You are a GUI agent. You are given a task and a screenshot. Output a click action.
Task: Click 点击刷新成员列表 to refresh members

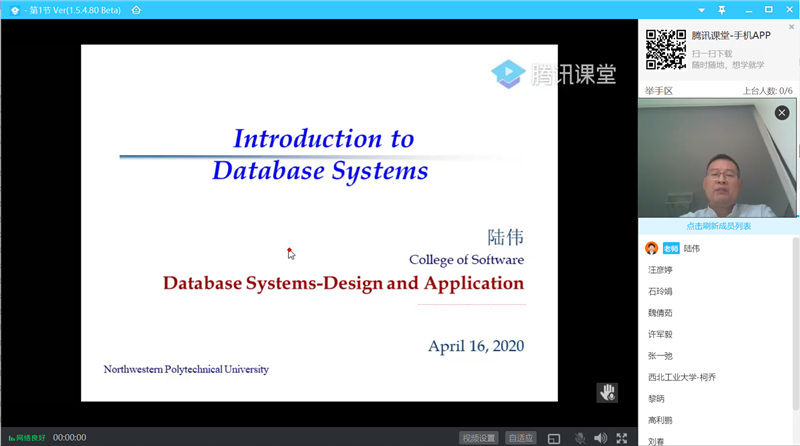(718, 227)
